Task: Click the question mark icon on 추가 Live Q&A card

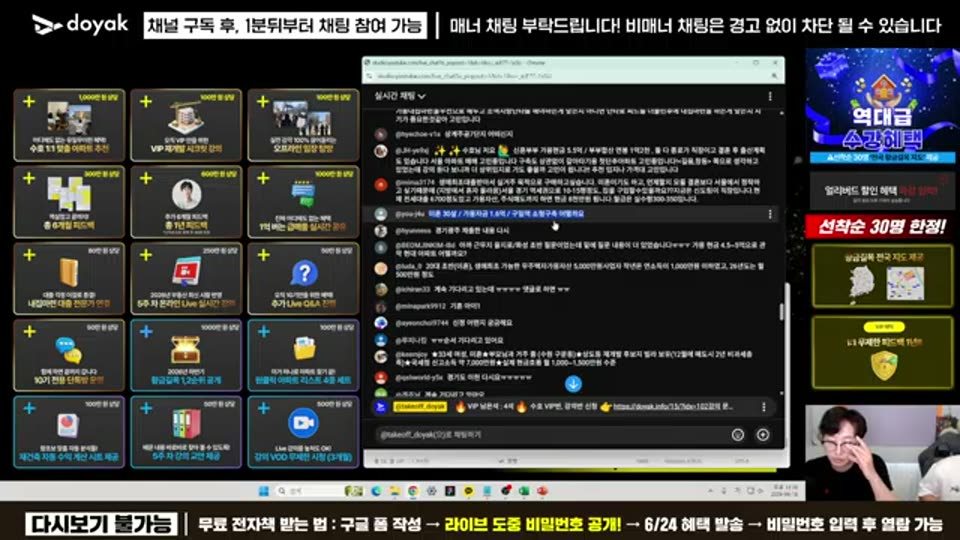Action: coord(304,272)
